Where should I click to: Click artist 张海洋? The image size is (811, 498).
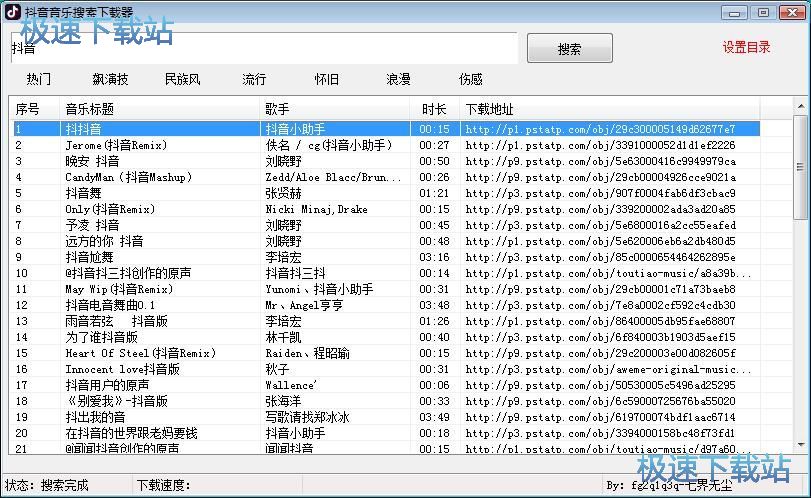coord(283,401)
